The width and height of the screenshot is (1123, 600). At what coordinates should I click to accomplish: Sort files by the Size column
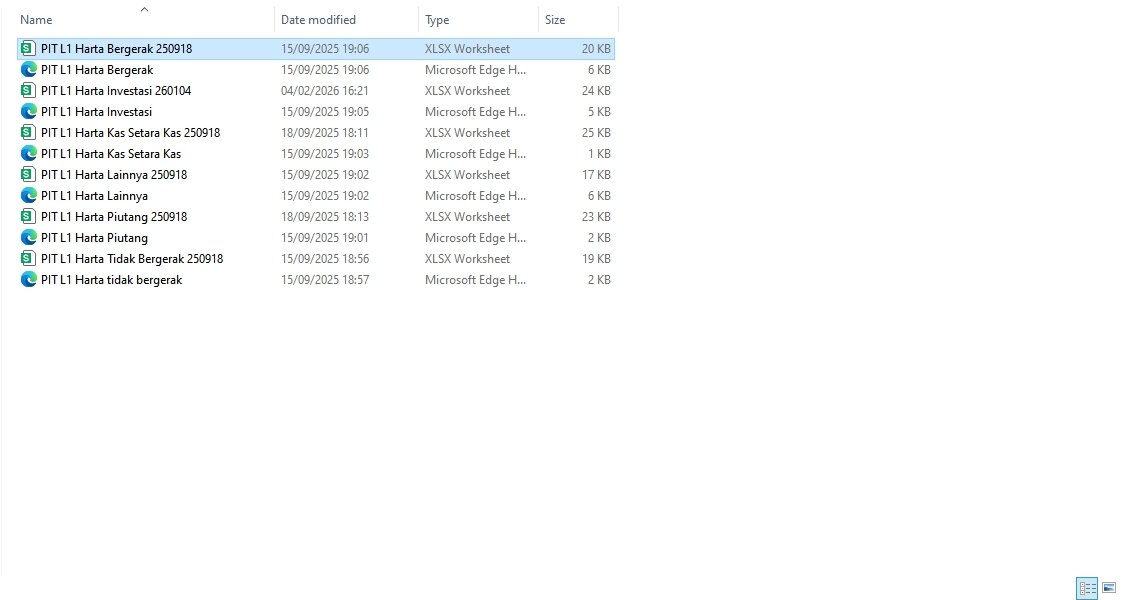[x=555, y=20]
